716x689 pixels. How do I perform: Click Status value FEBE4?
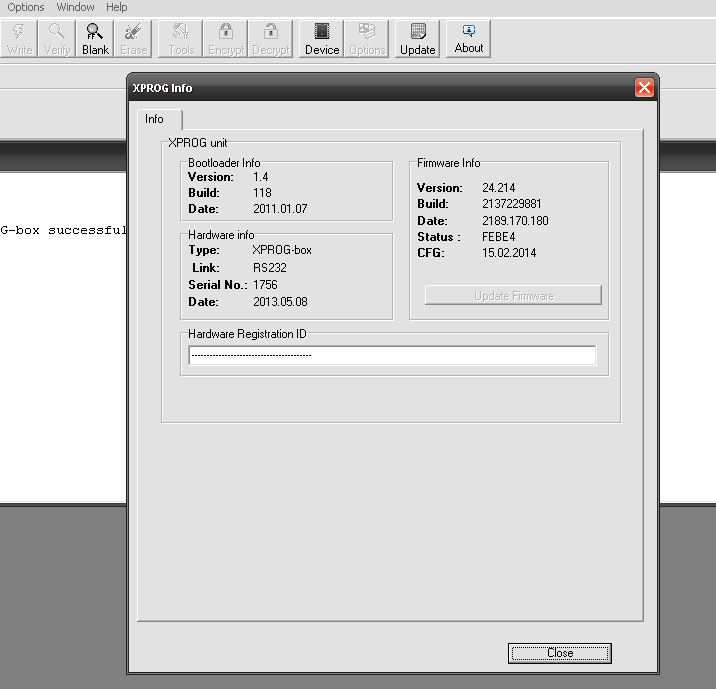[499, 237]
